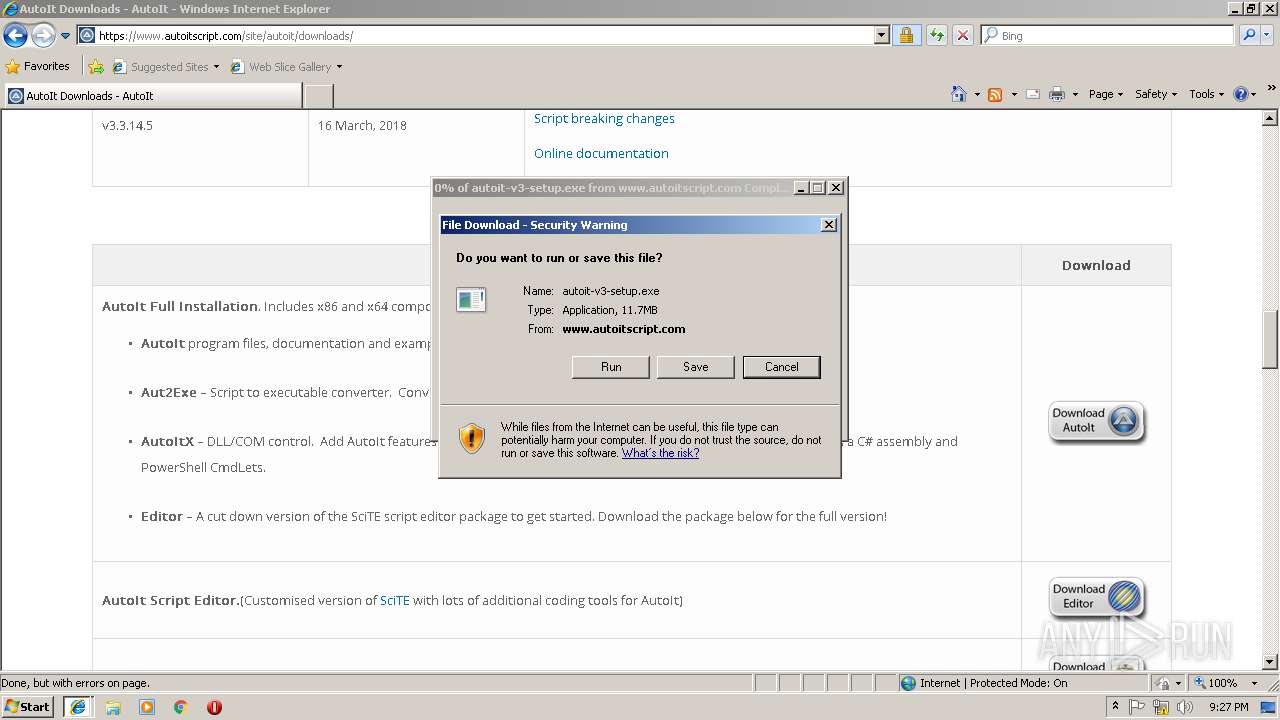Viewport: 1280px width, 720px height.
Task: Click the browser Forward arrow button
Action: tap(43, 36)
